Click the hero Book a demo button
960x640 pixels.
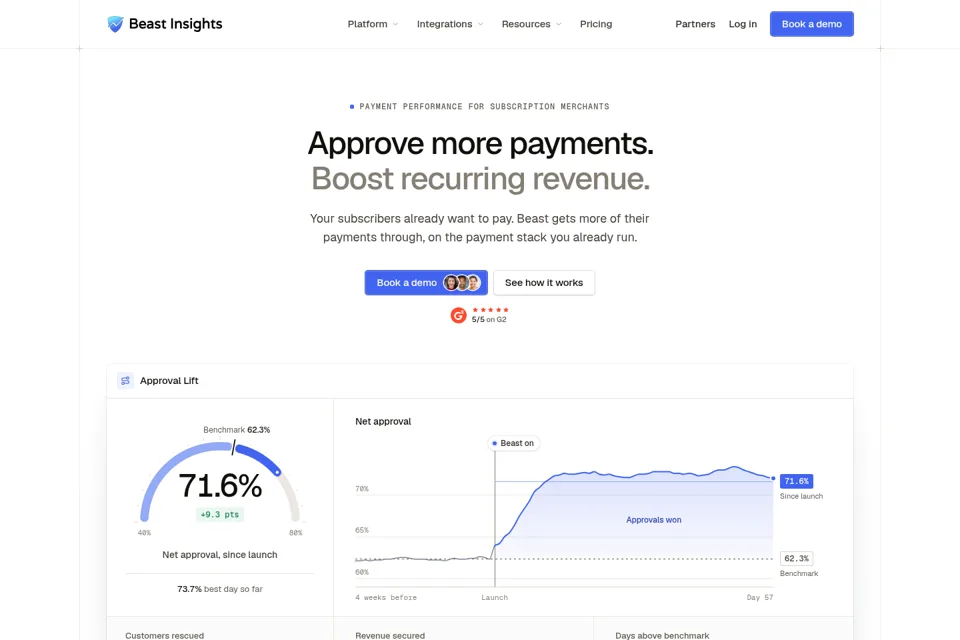(426, 282)
